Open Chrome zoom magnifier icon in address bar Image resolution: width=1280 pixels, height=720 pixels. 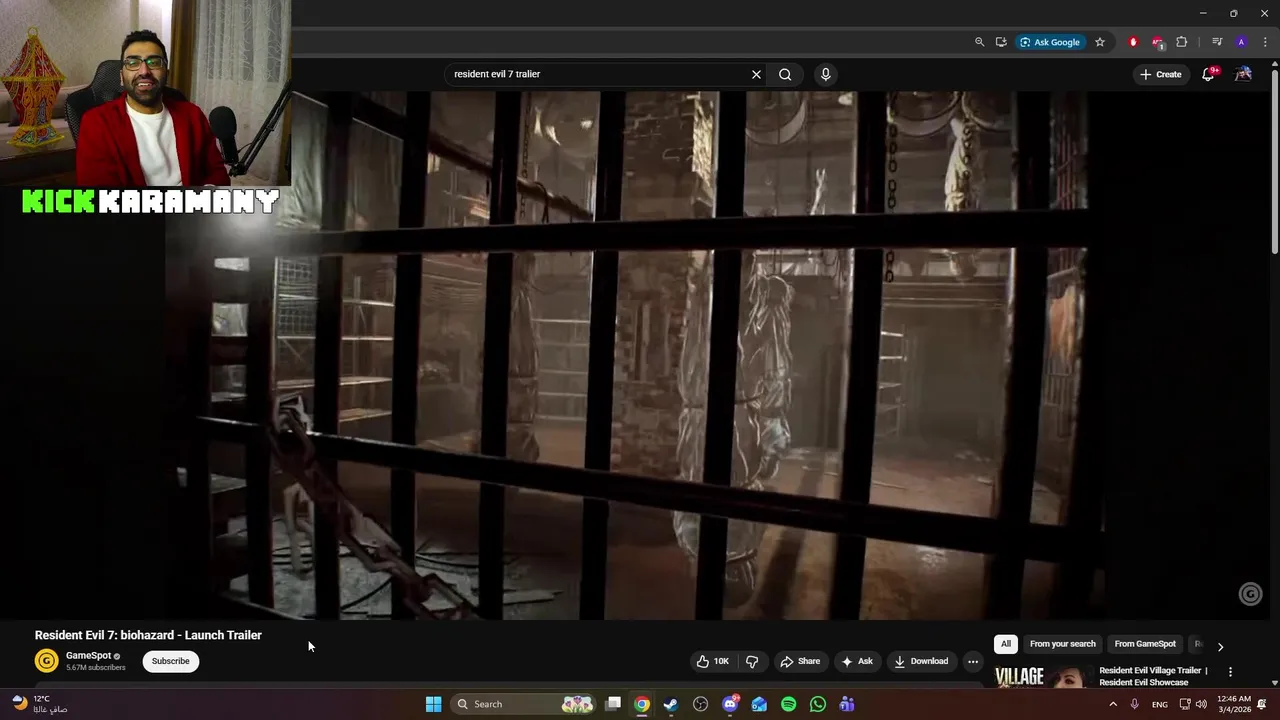pos(979,42)
